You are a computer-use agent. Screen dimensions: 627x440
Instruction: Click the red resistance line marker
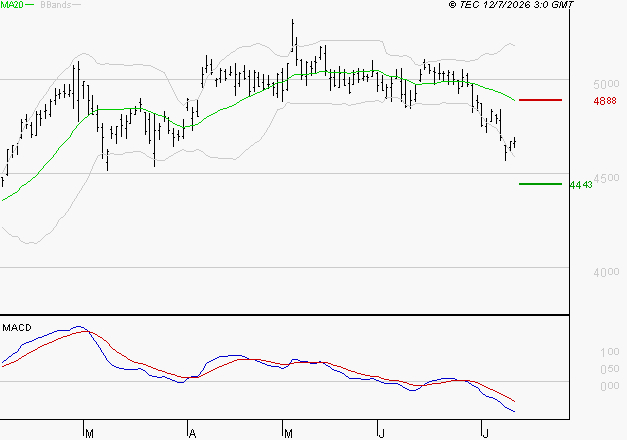pyautogui.click(x=540, y=100)
